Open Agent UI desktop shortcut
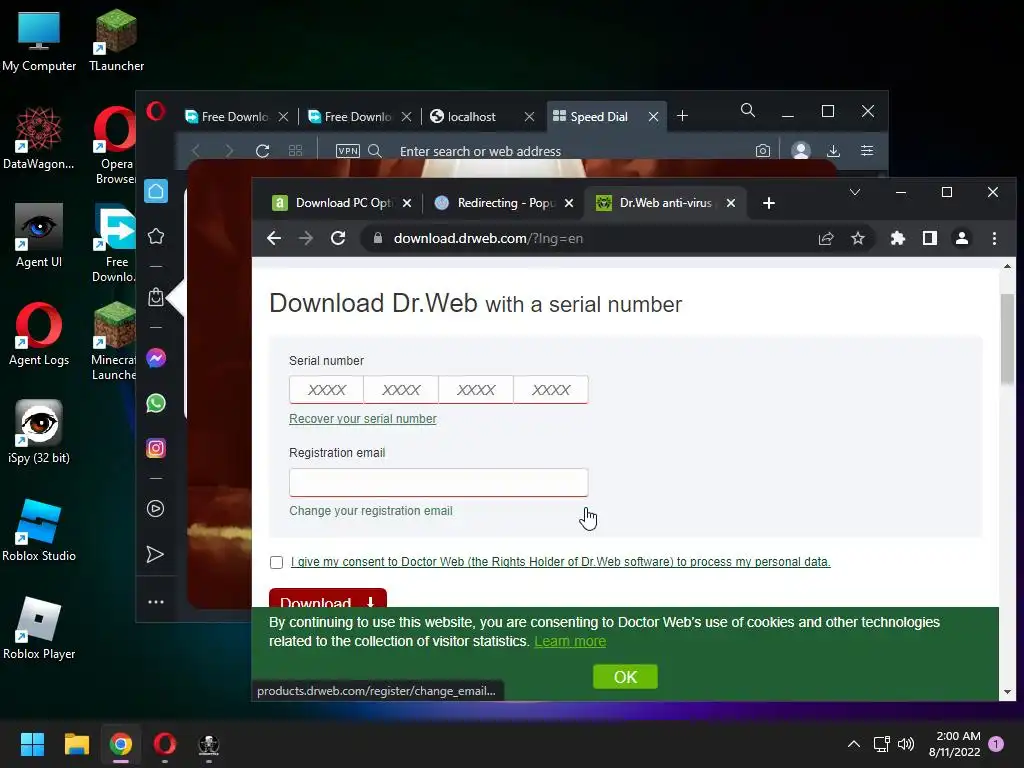The width and height of the screenshot is (1024, 768). tap(39, 236)
